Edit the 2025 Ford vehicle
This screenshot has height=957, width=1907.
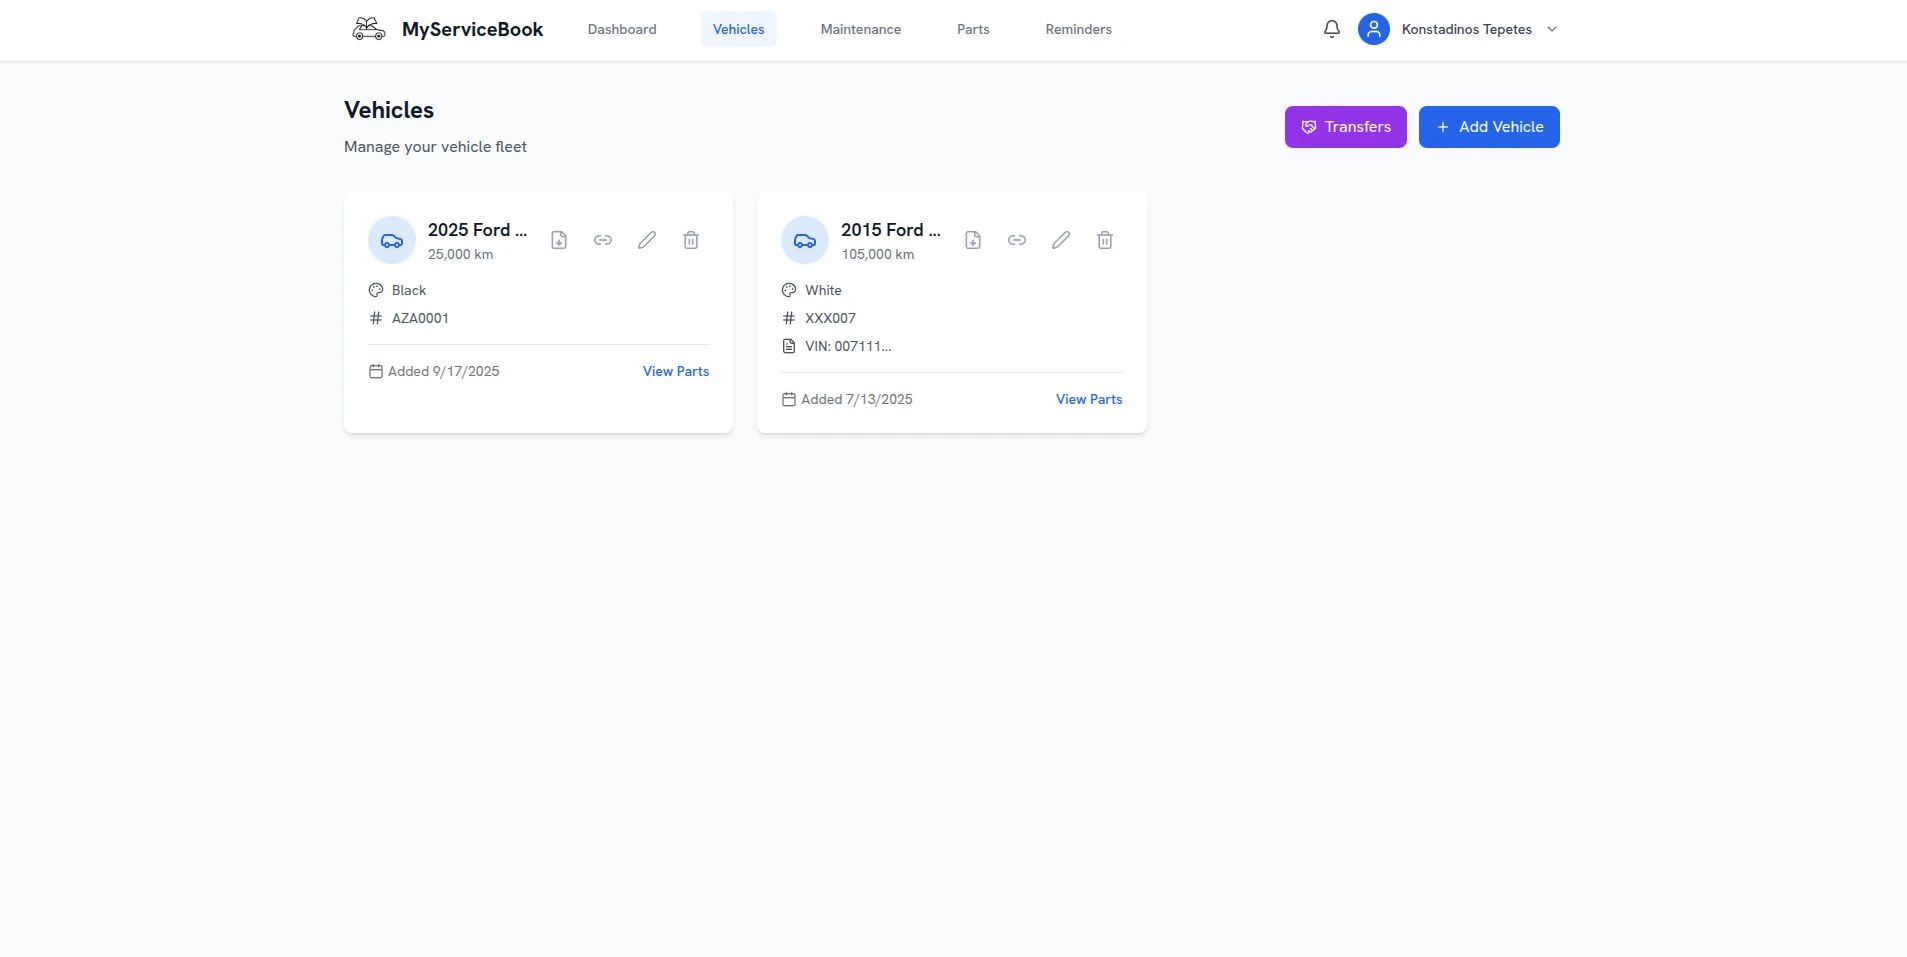647,240
